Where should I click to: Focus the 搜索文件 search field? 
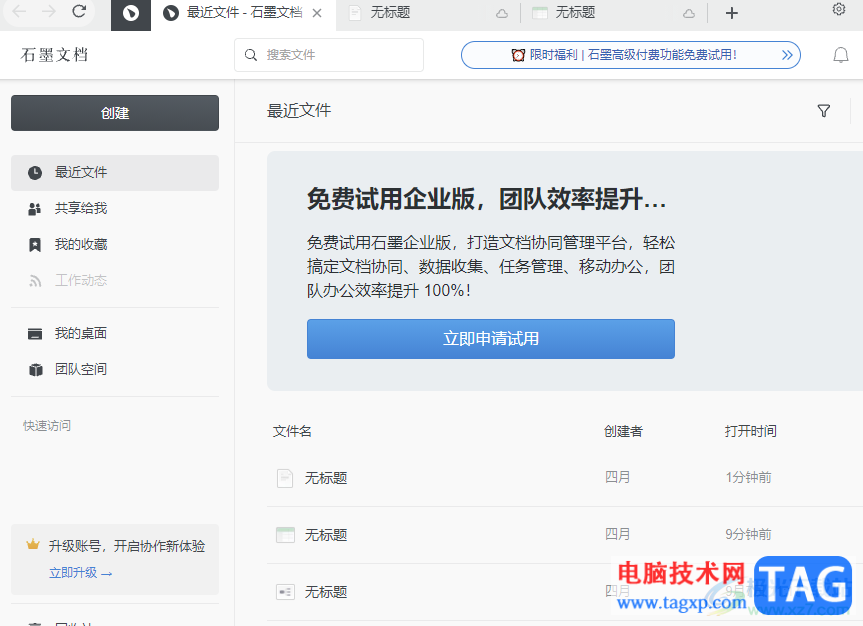click(x=329, y=55)
